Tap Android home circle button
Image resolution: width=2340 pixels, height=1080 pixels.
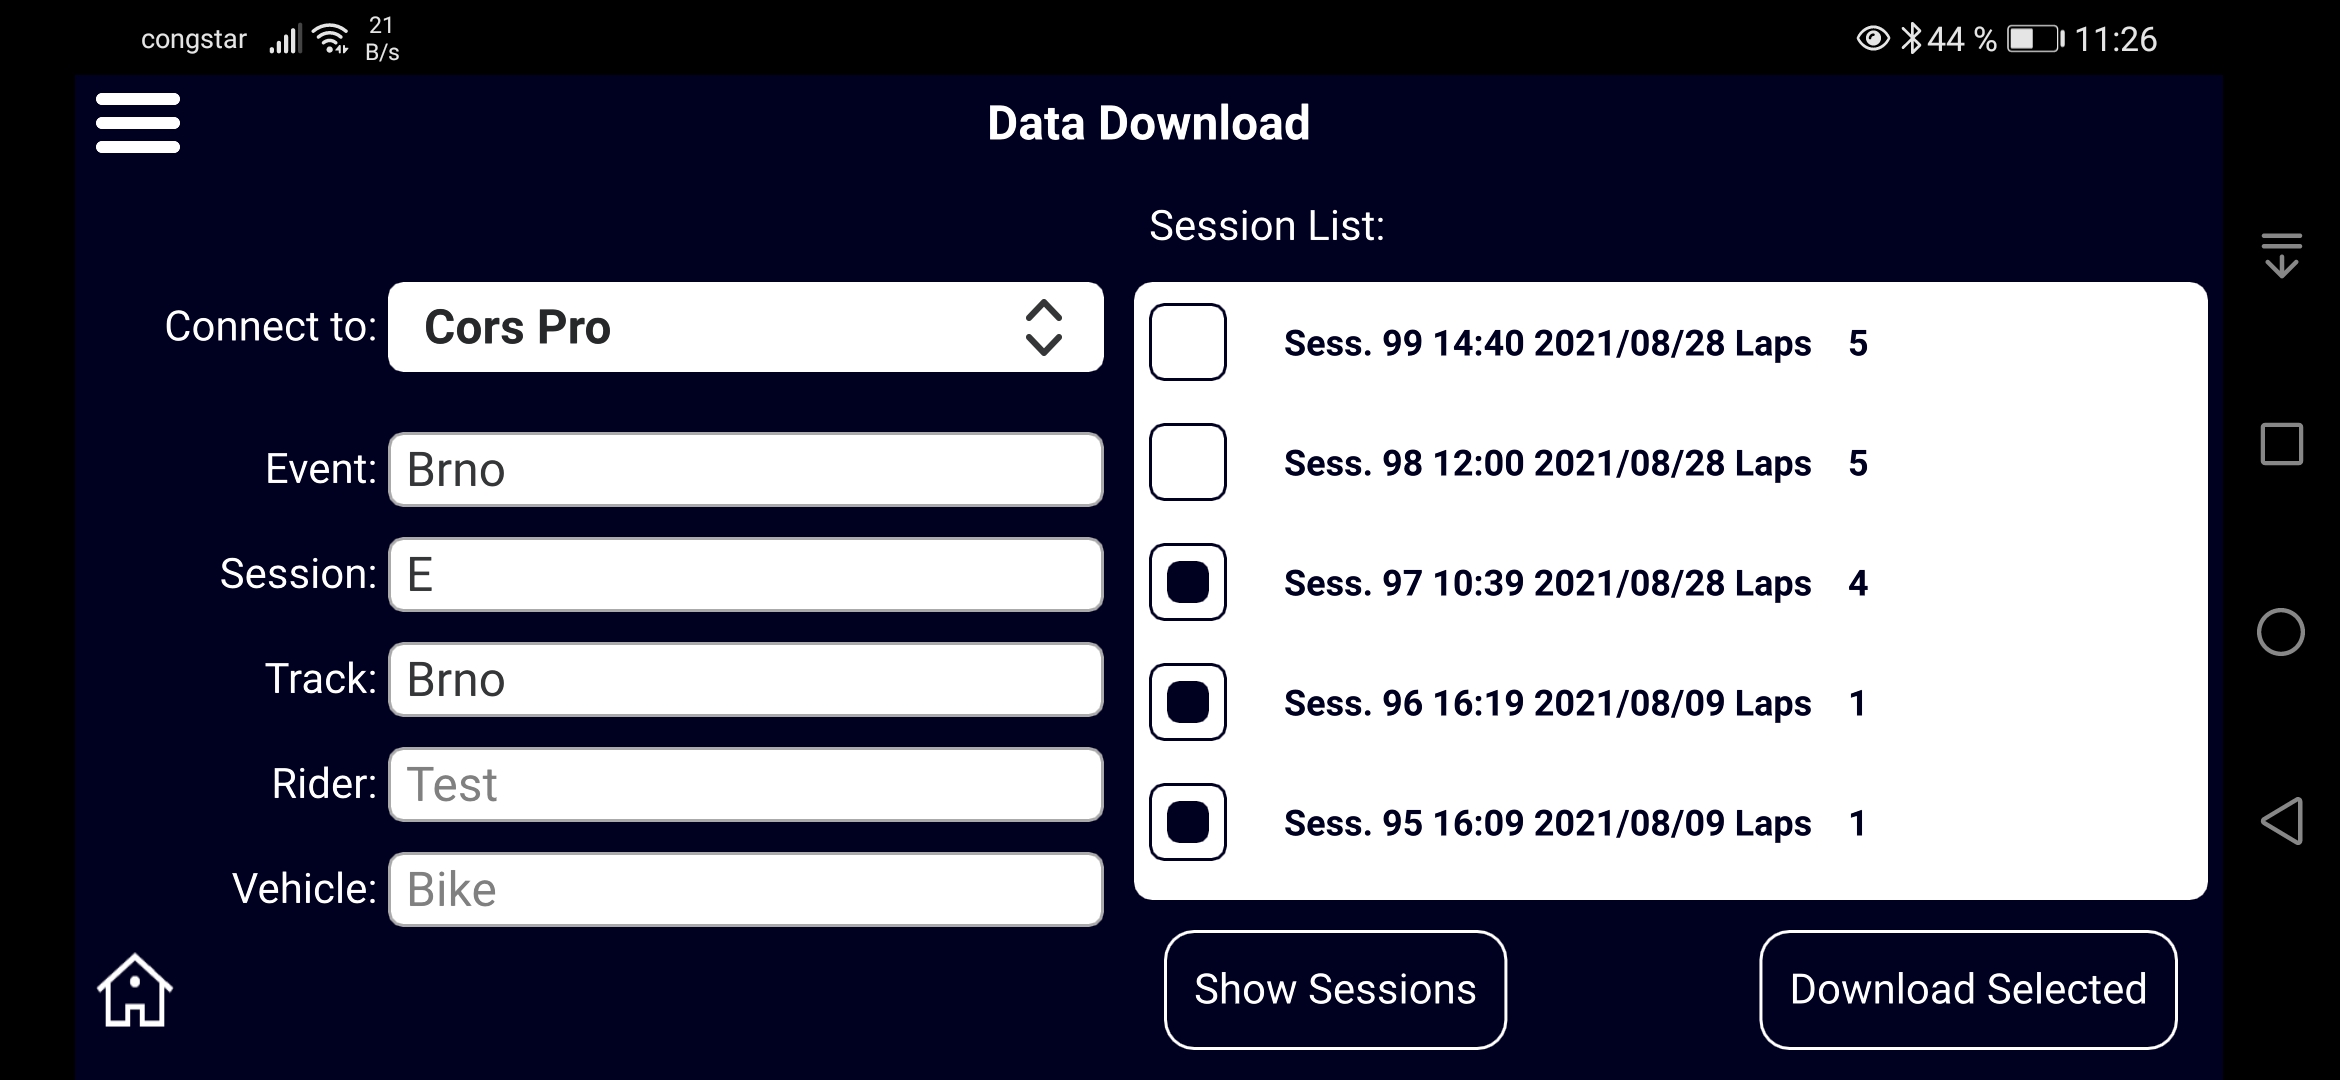[x=2281, y=632]
